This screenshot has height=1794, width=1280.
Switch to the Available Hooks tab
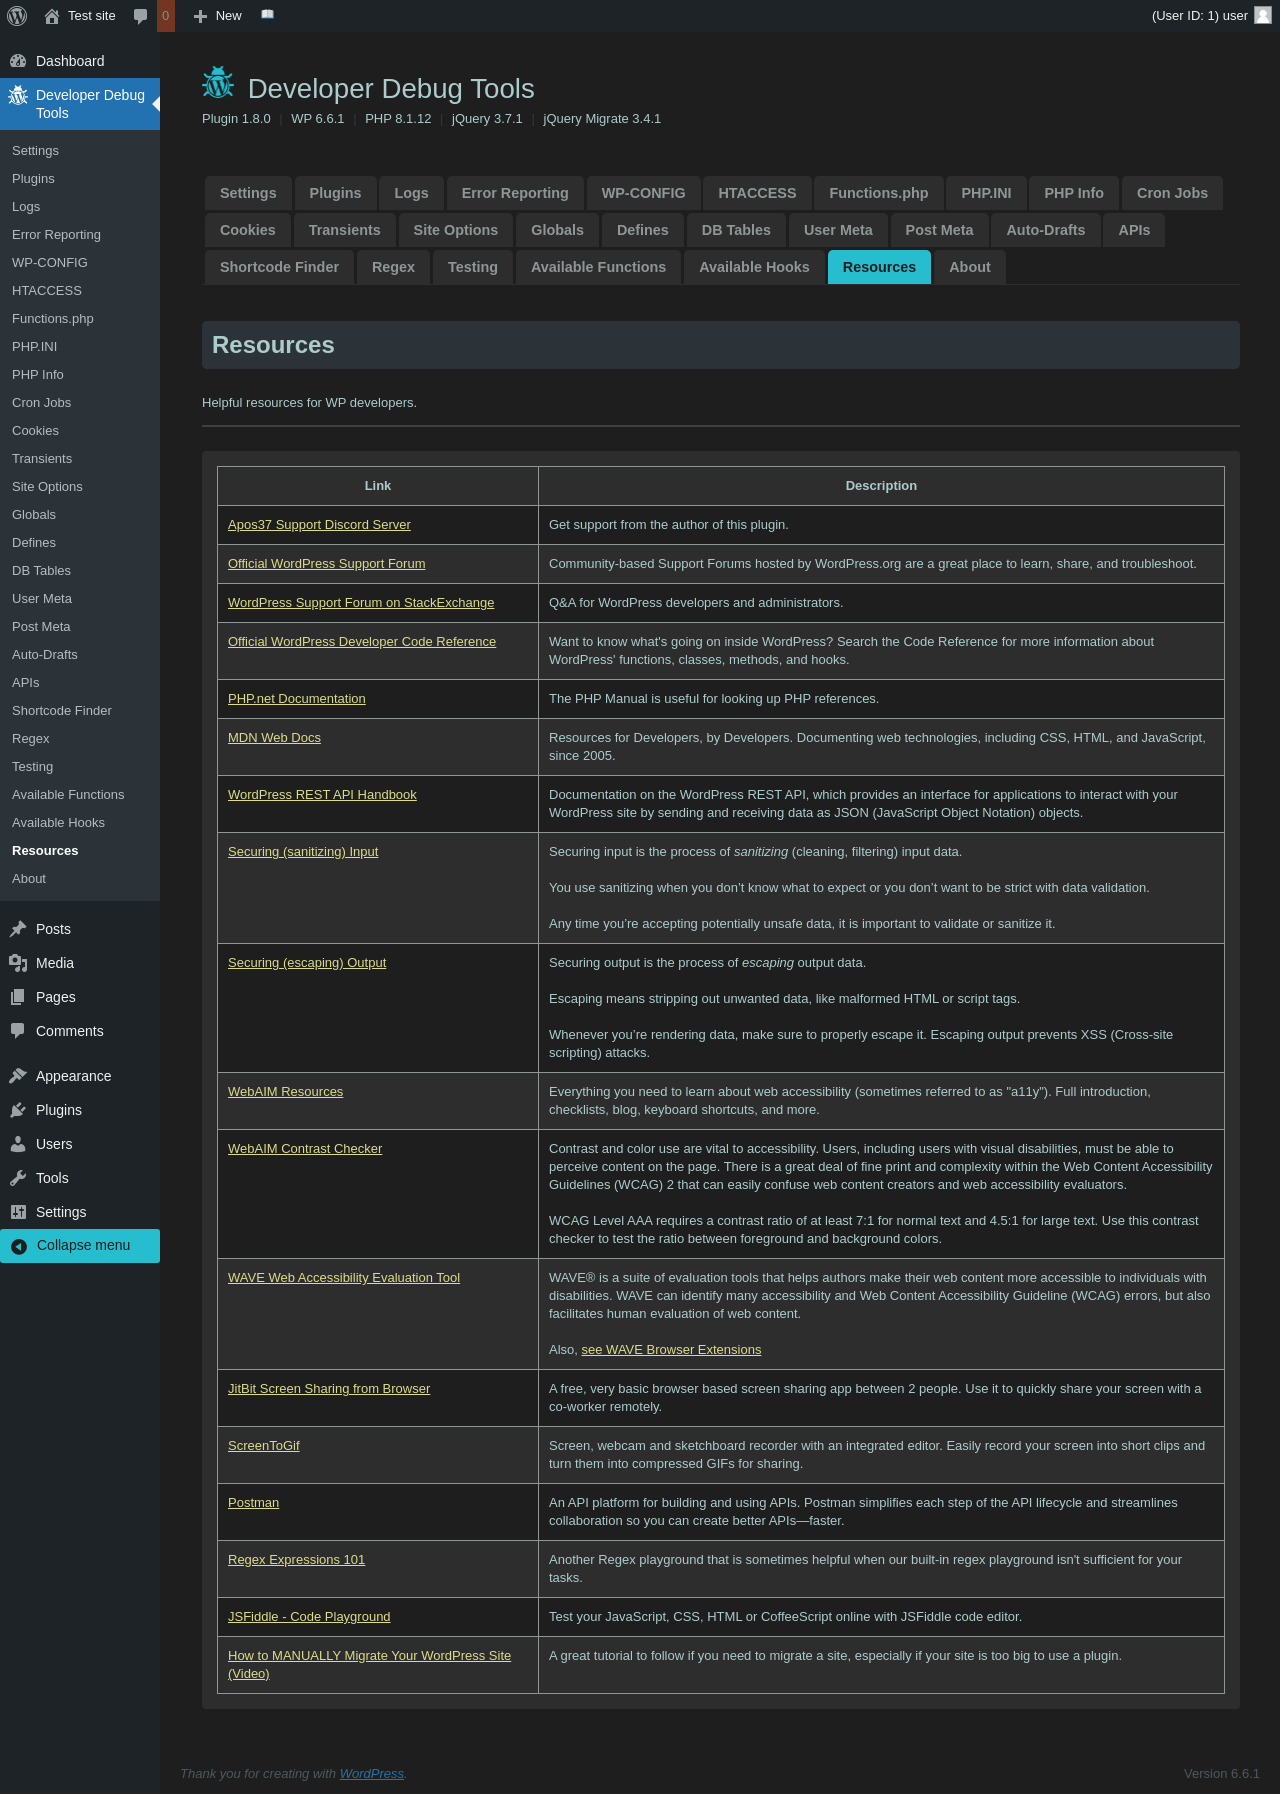click(754, 267)
